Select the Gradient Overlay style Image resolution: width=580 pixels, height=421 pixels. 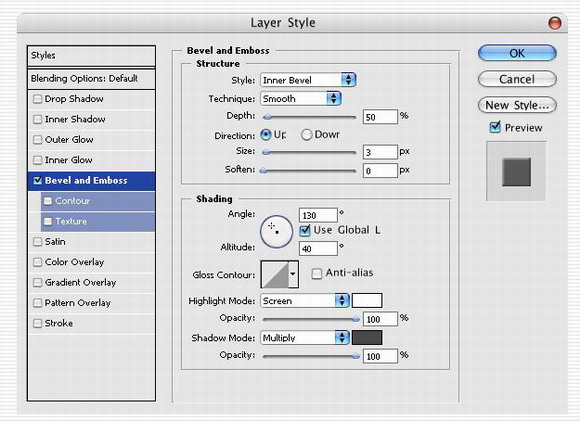[x=91, y=282]
